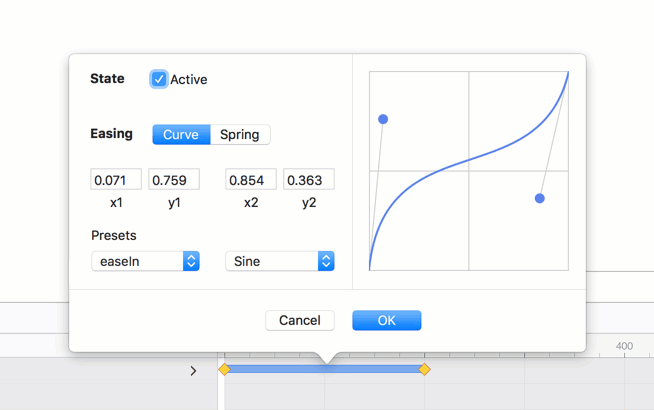Screen dimensions: 654x410
Task: Open the Sine preset dropdown
Action: tap(279, 261)
